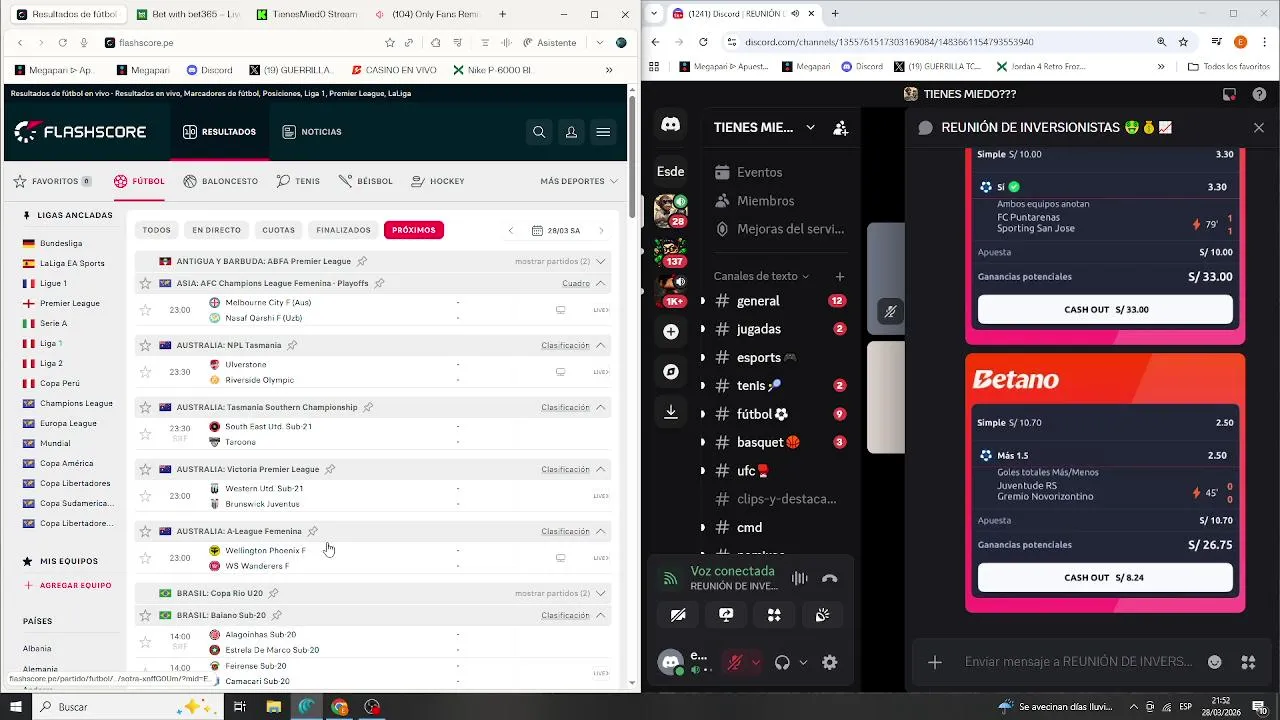Toggle noise suppression waveform icon
The image size is (1280, 720).
[x=799, y=578]
